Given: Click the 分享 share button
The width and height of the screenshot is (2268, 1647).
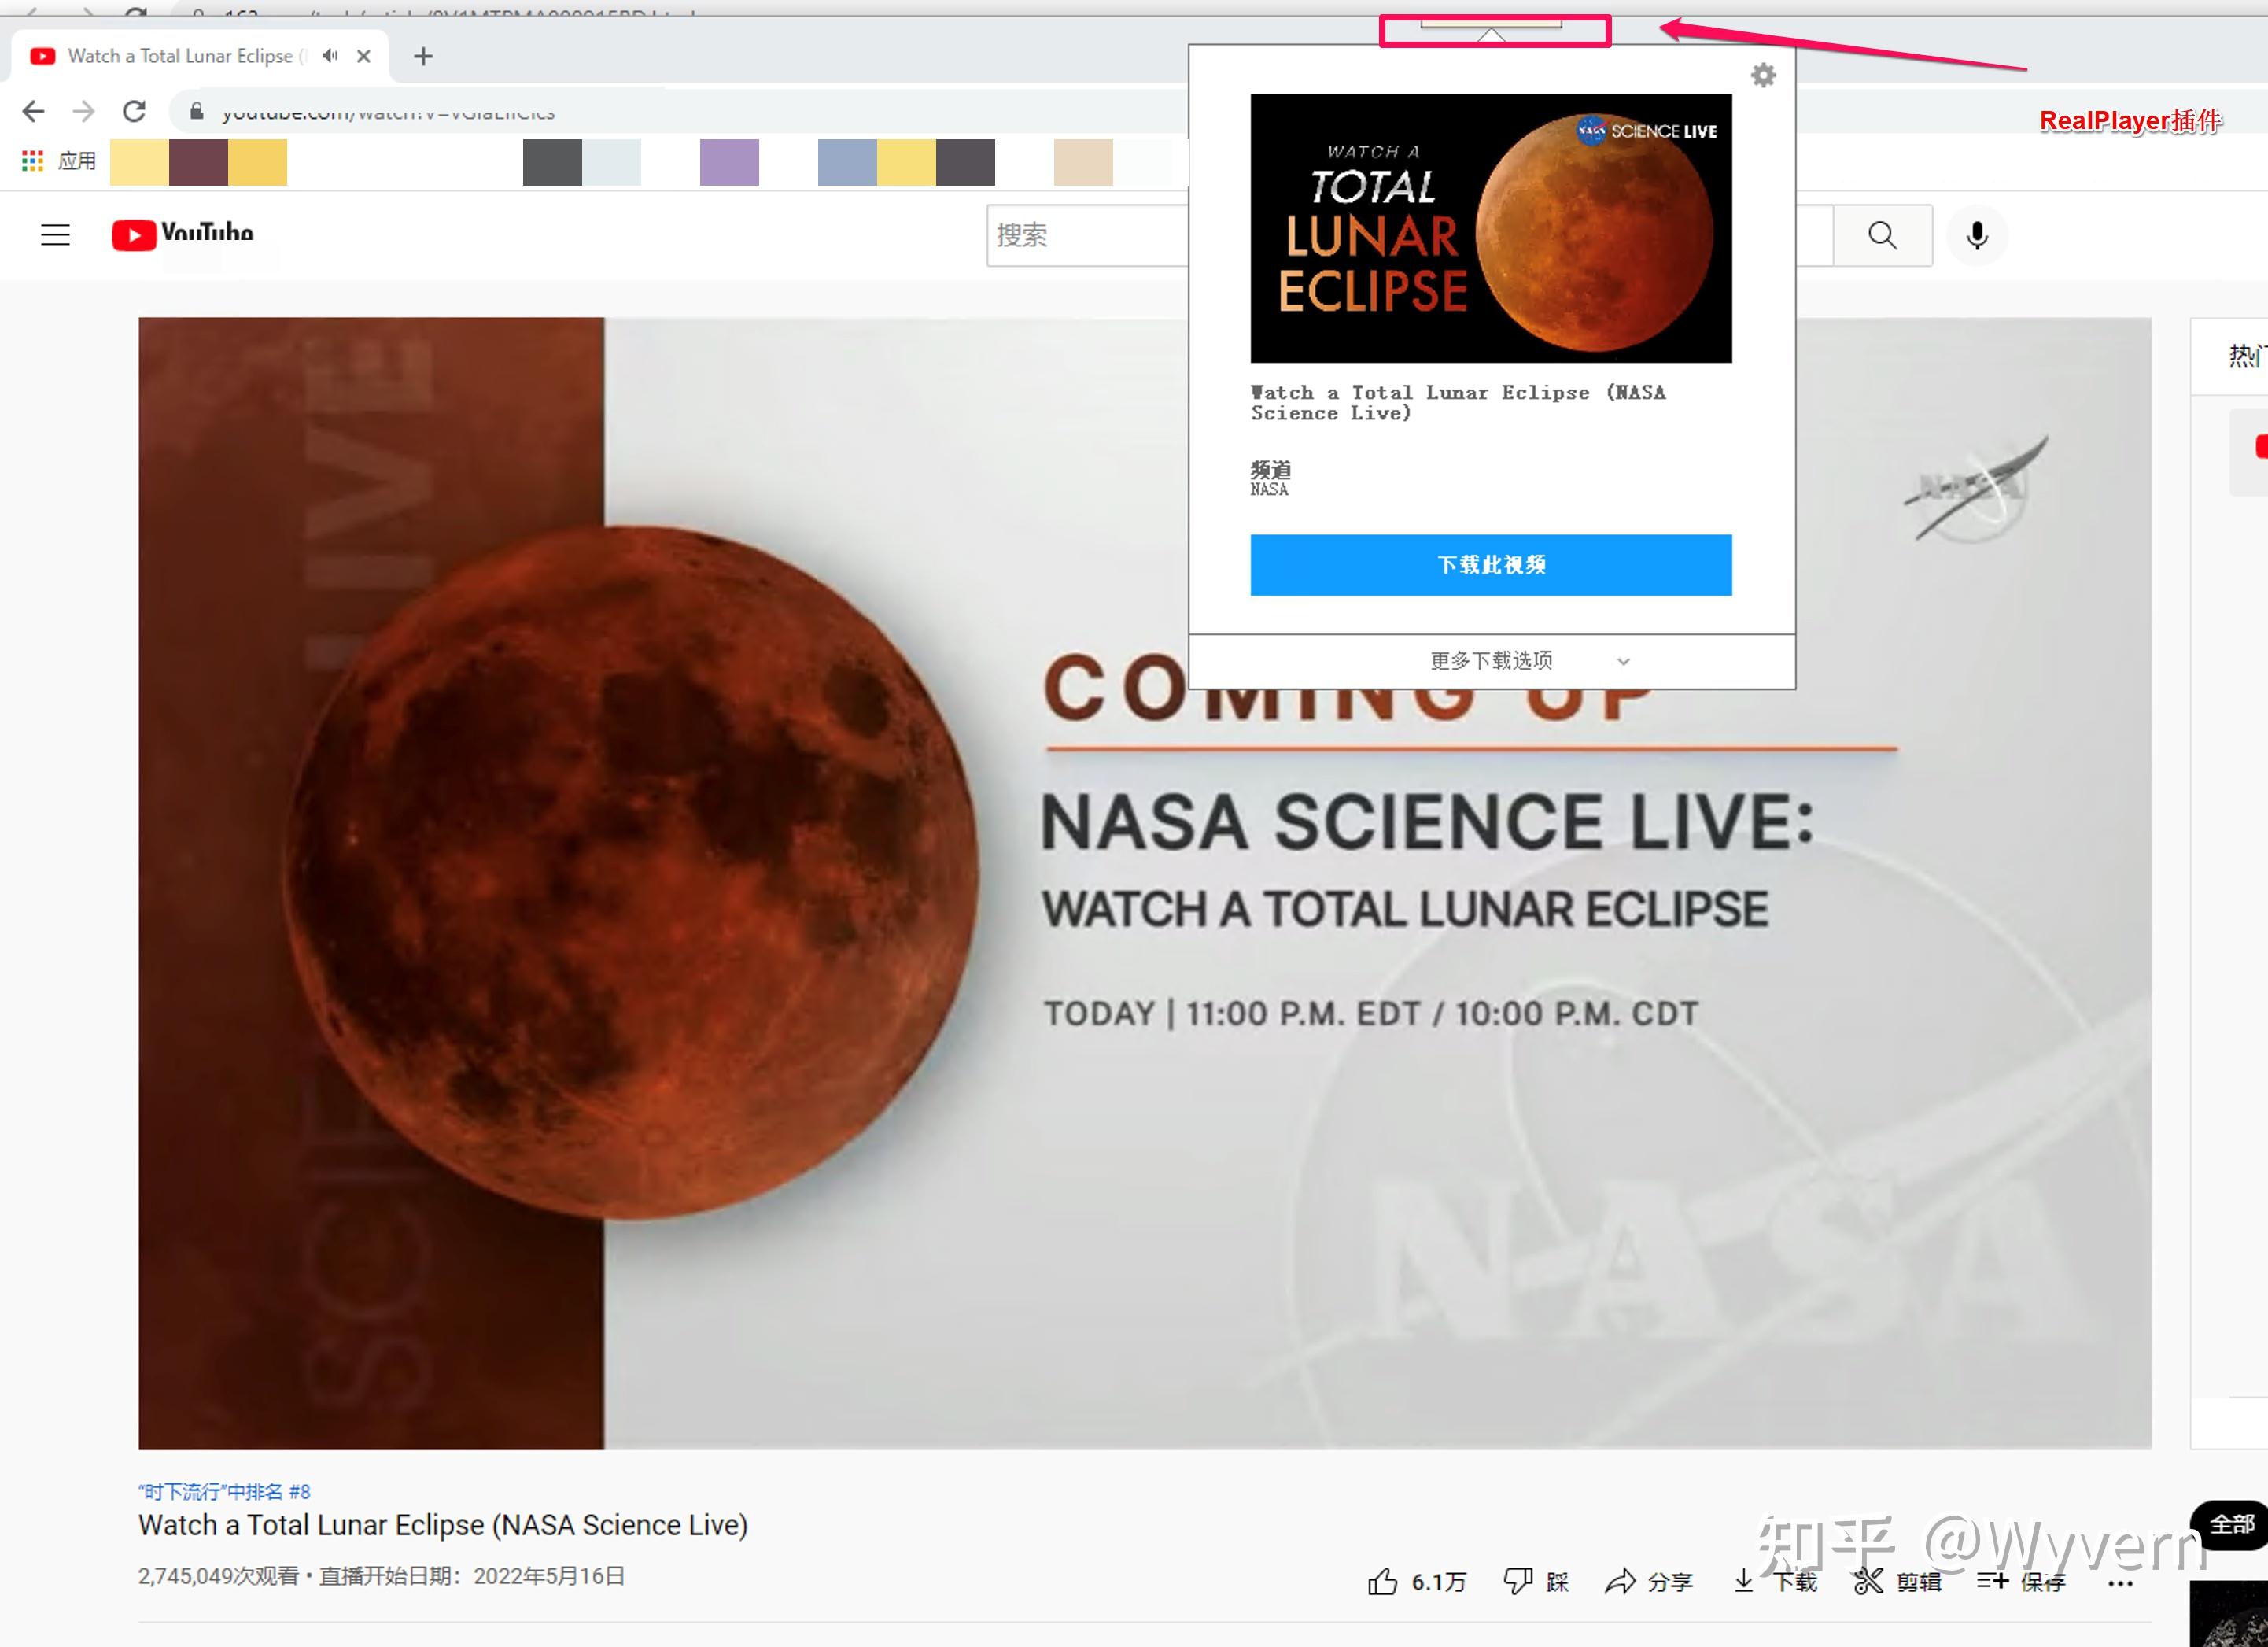Looking at the screenshot, I should pyautogui.click(x=1648, y=1581).
